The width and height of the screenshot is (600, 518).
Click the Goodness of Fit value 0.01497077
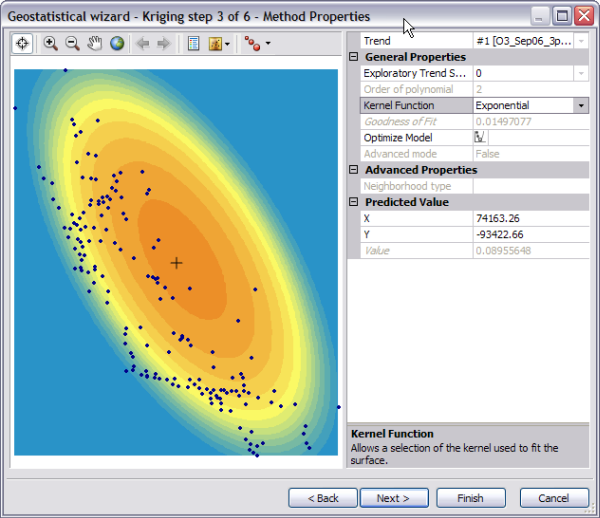click(503, 122)
